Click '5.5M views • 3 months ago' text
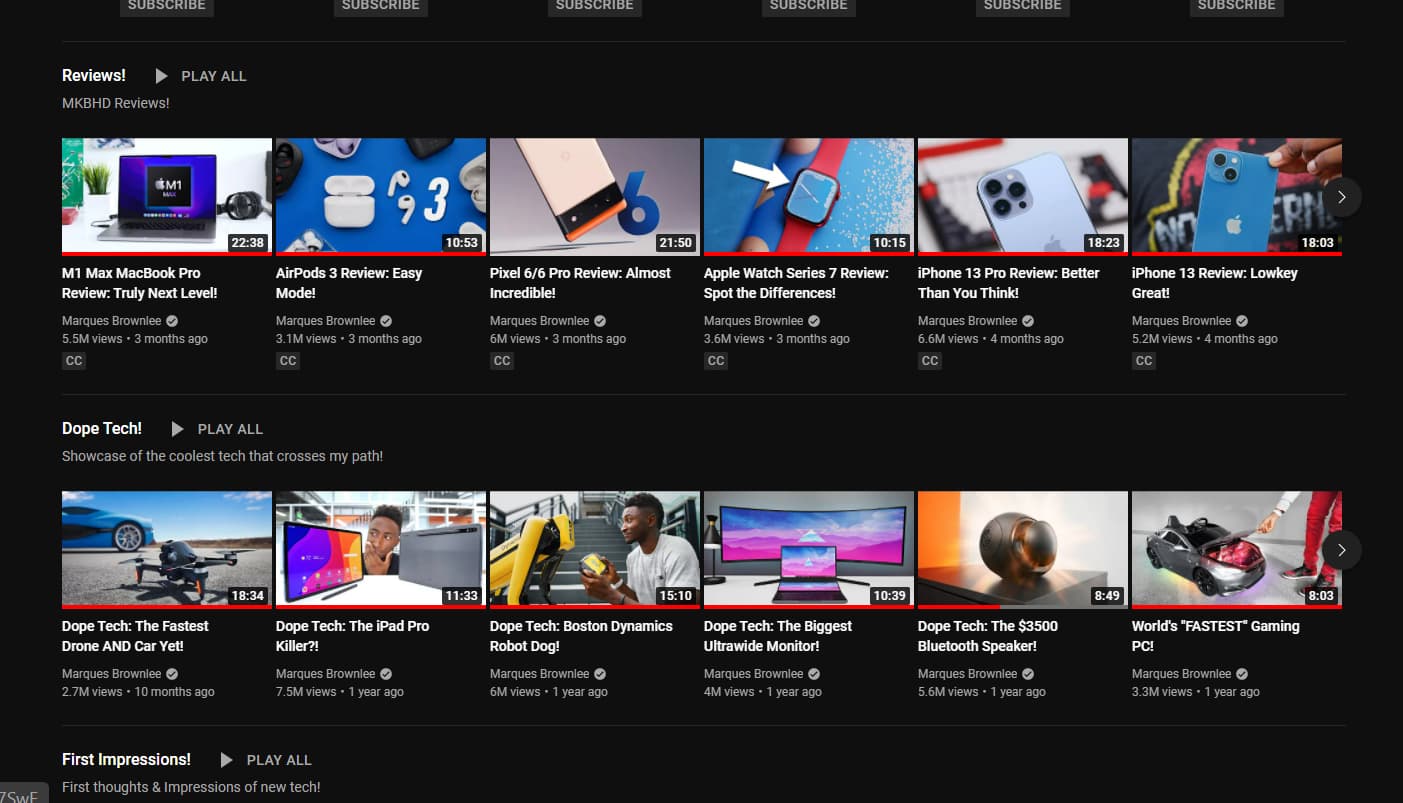1403x803 pixels. 135,339
